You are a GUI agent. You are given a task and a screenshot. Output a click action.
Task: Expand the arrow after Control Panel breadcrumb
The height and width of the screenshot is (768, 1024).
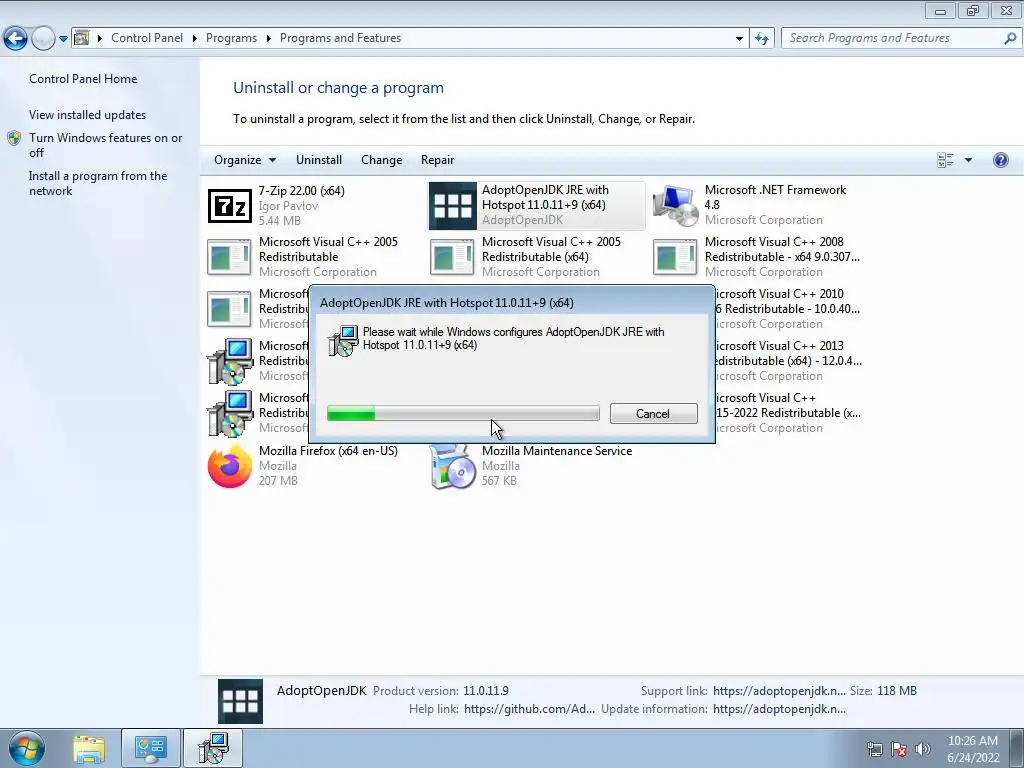pyautogui.click(x=195, y=38)
